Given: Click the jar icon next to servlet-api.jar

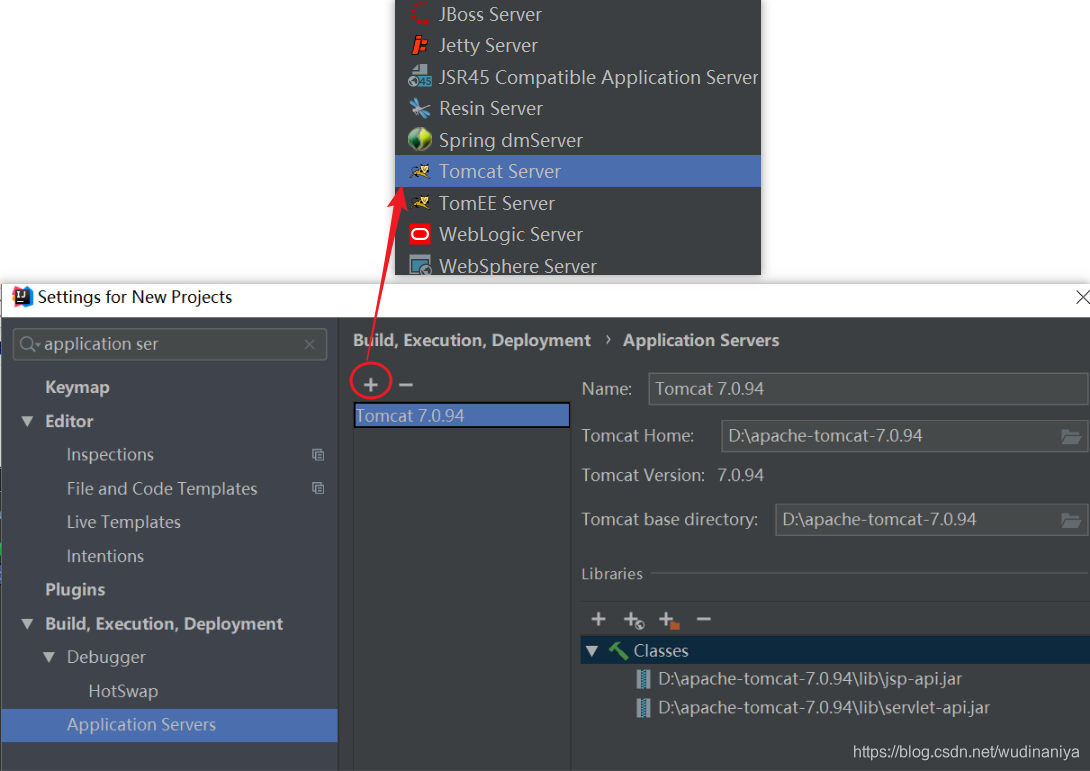Looking at the screenshot, I should [644, 708].
